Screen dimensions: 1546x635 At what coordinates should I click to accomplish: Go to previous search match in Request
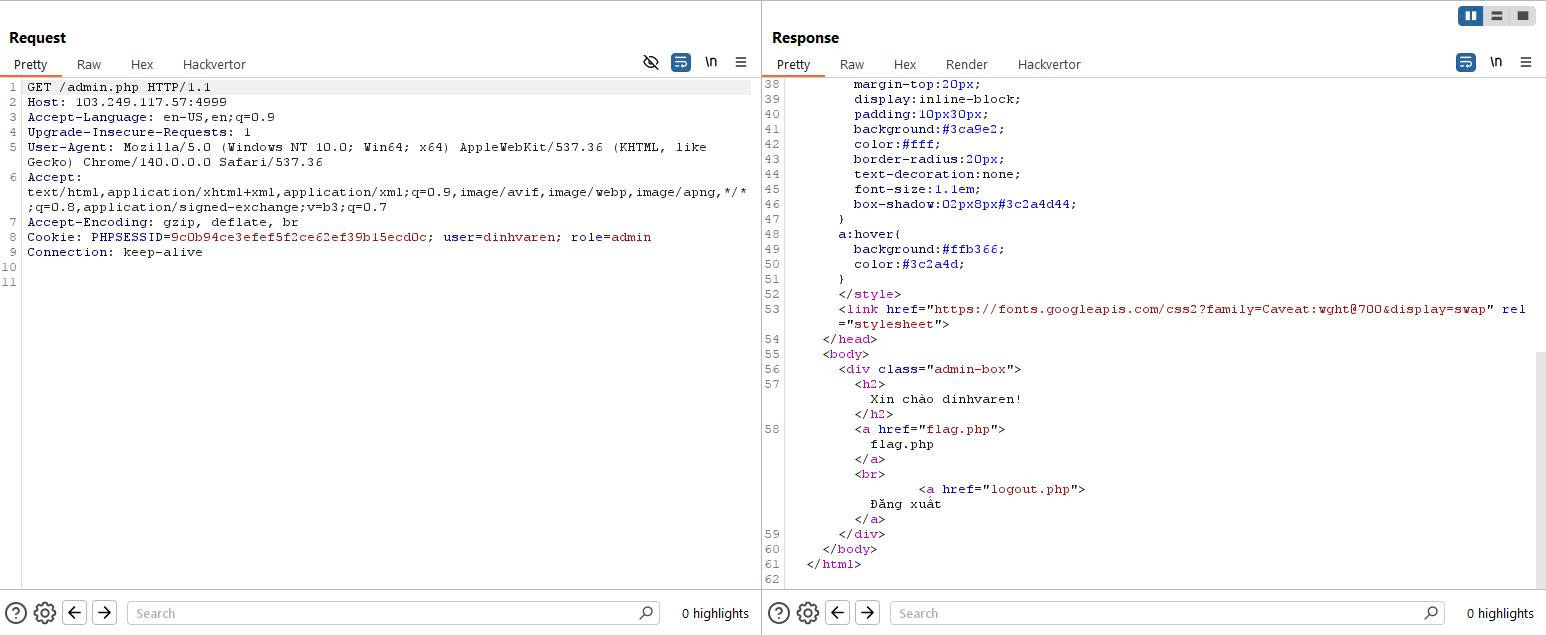pyautogui.click(x=75, y=612)
